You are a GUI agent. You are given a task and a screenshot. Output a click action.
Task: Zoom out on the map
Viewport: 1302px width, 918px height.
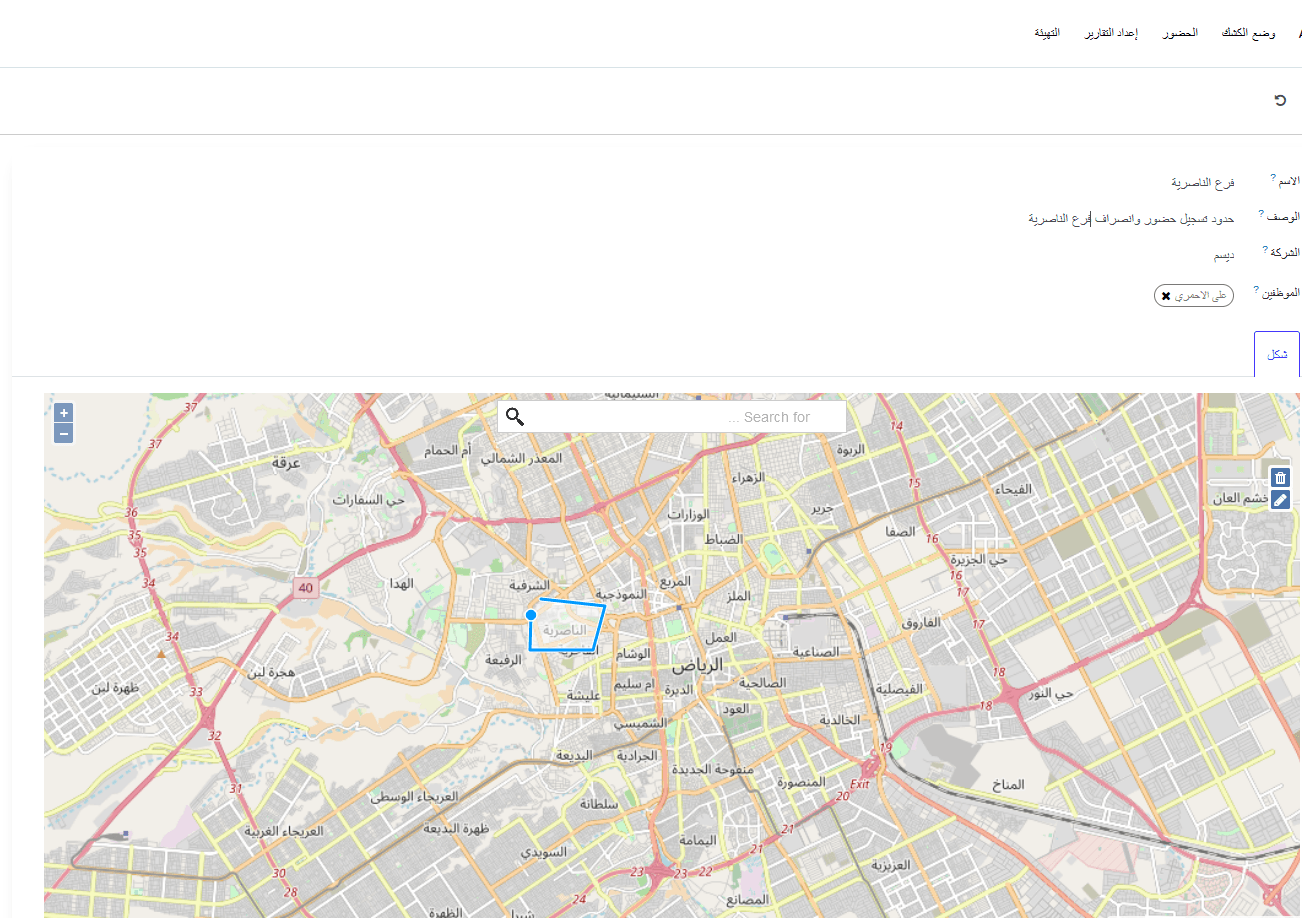click(63, 433)
